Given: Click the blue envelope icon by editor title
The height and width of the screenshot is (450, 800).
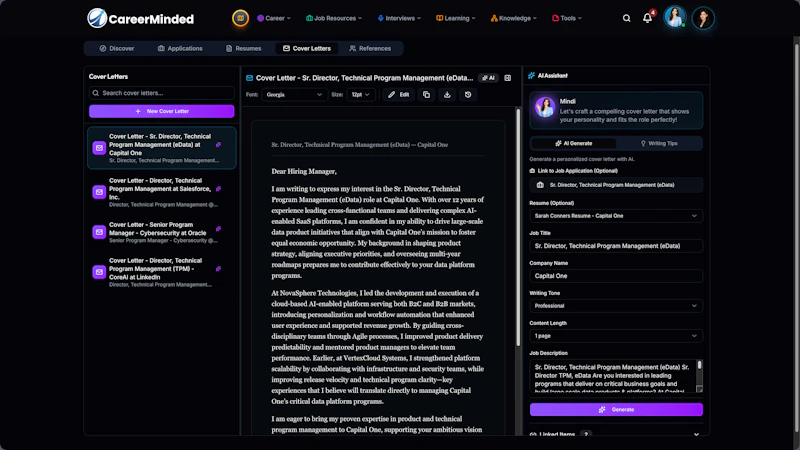Looking at the screenshot, I should (x=249, y=78).
